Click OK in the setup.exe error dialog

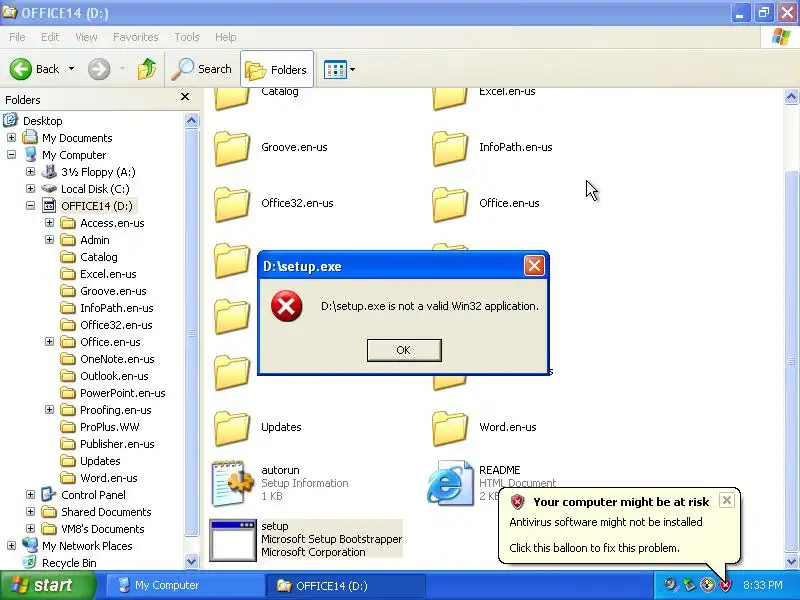(x=404, y=350)
